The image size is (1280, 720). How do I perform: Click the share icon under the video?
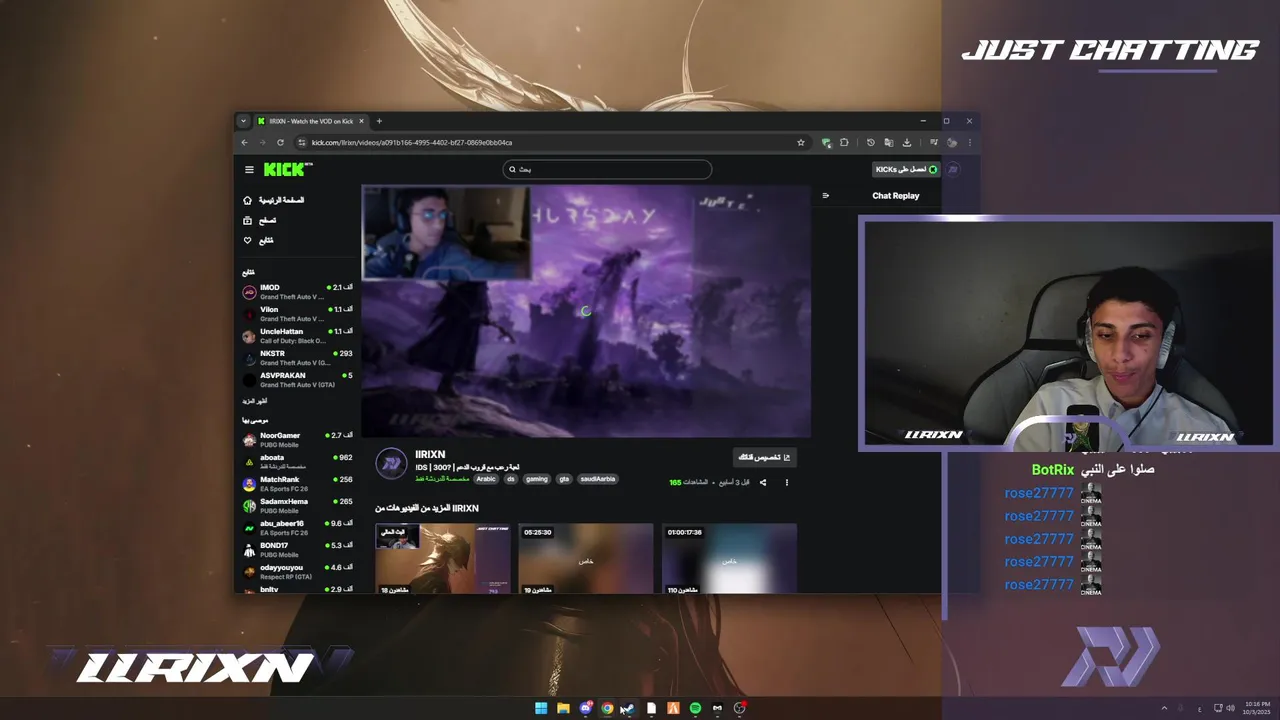[763, 483]
